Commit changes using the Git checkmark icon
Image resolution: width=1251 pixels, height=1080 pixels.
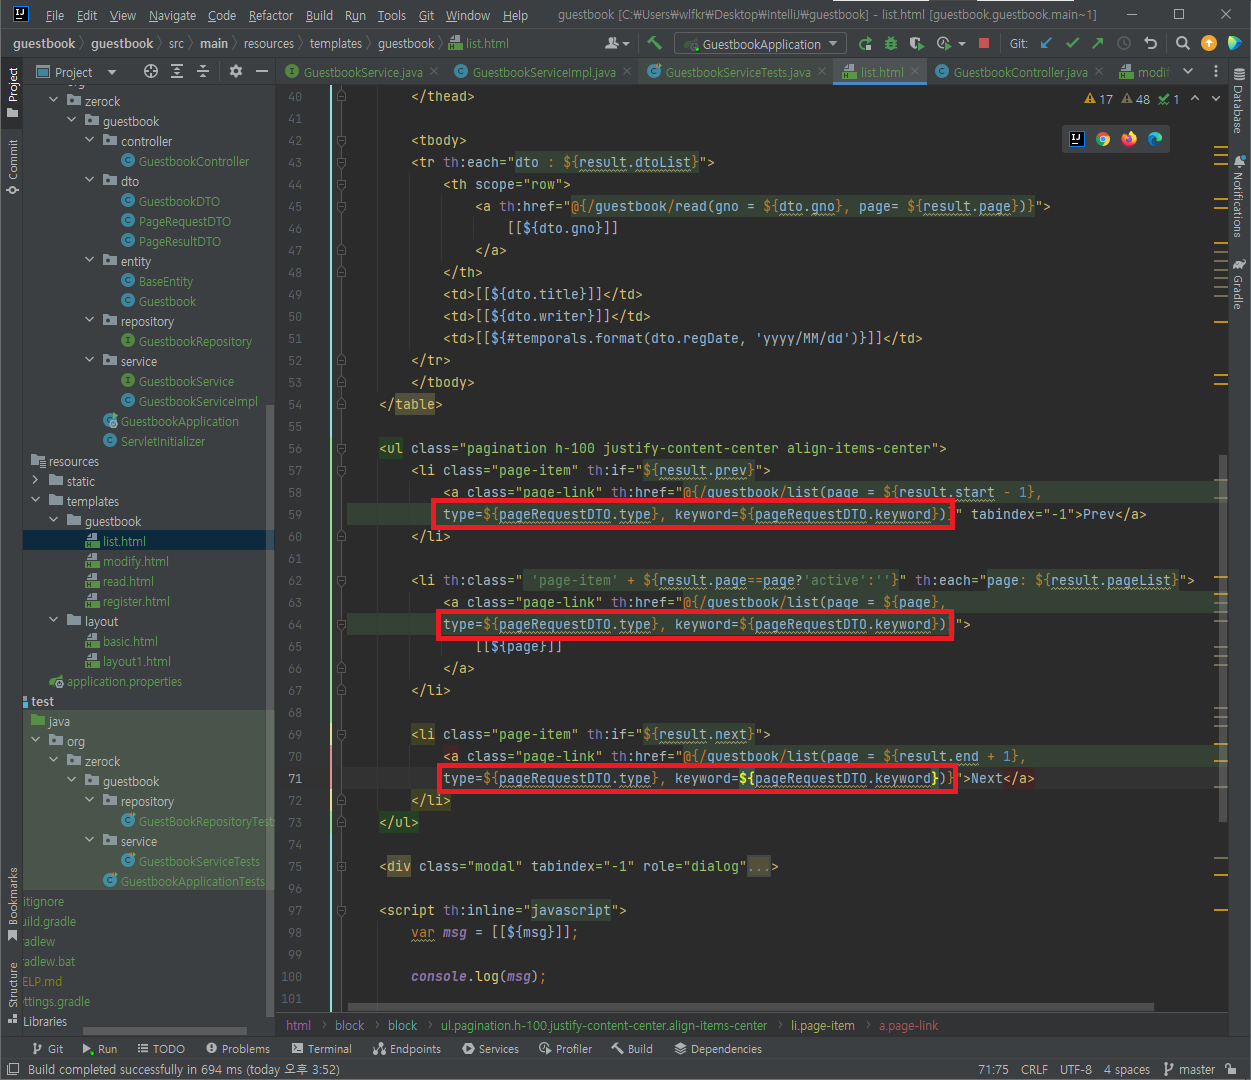tap(1072, 43)
